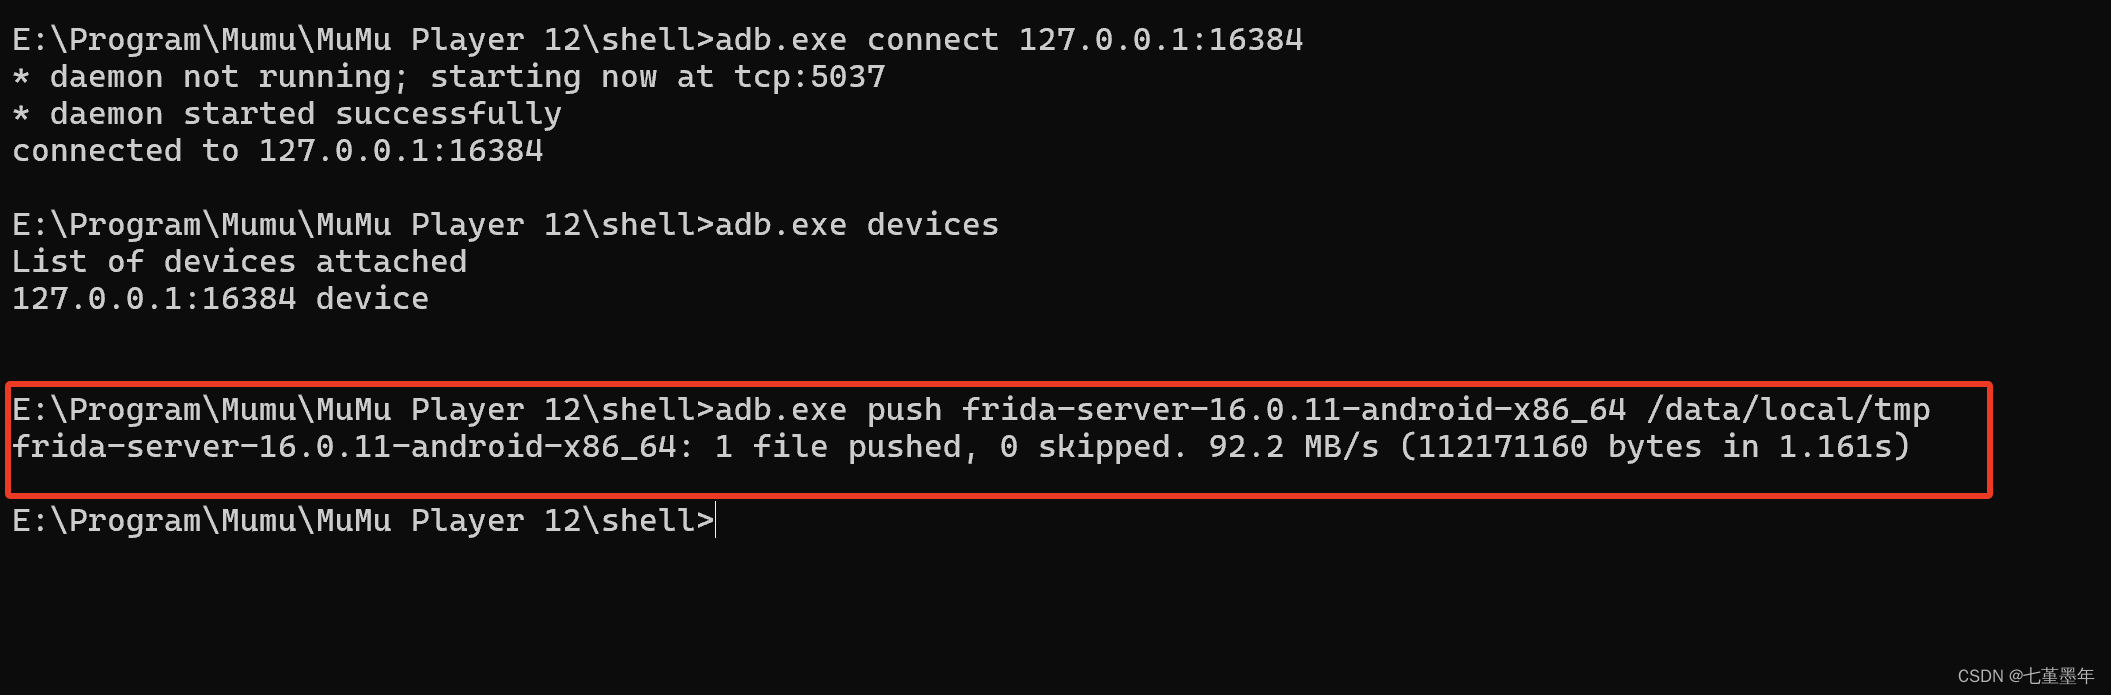Click the '127.0.0.1:16384' entry in the device list
This screenshot has width=2111, height=695.
[x=154, y=299]
